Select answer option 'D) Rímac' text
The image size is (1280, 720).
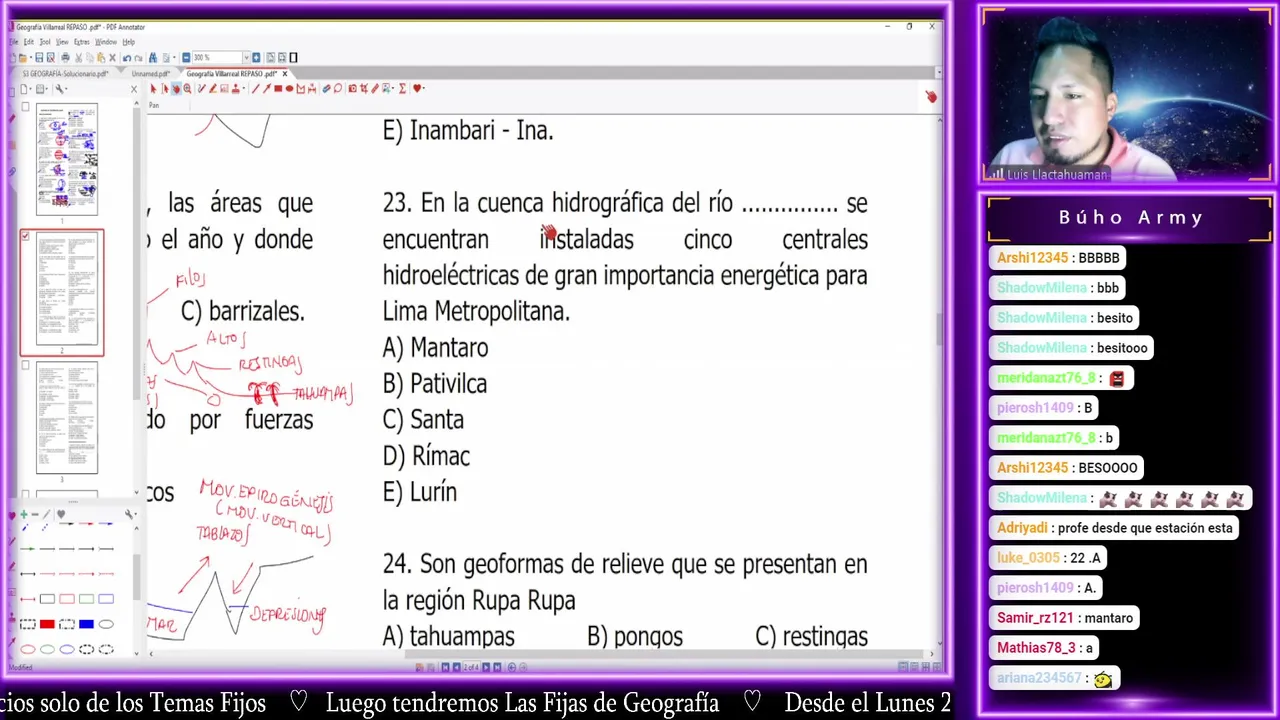point(426,456)
